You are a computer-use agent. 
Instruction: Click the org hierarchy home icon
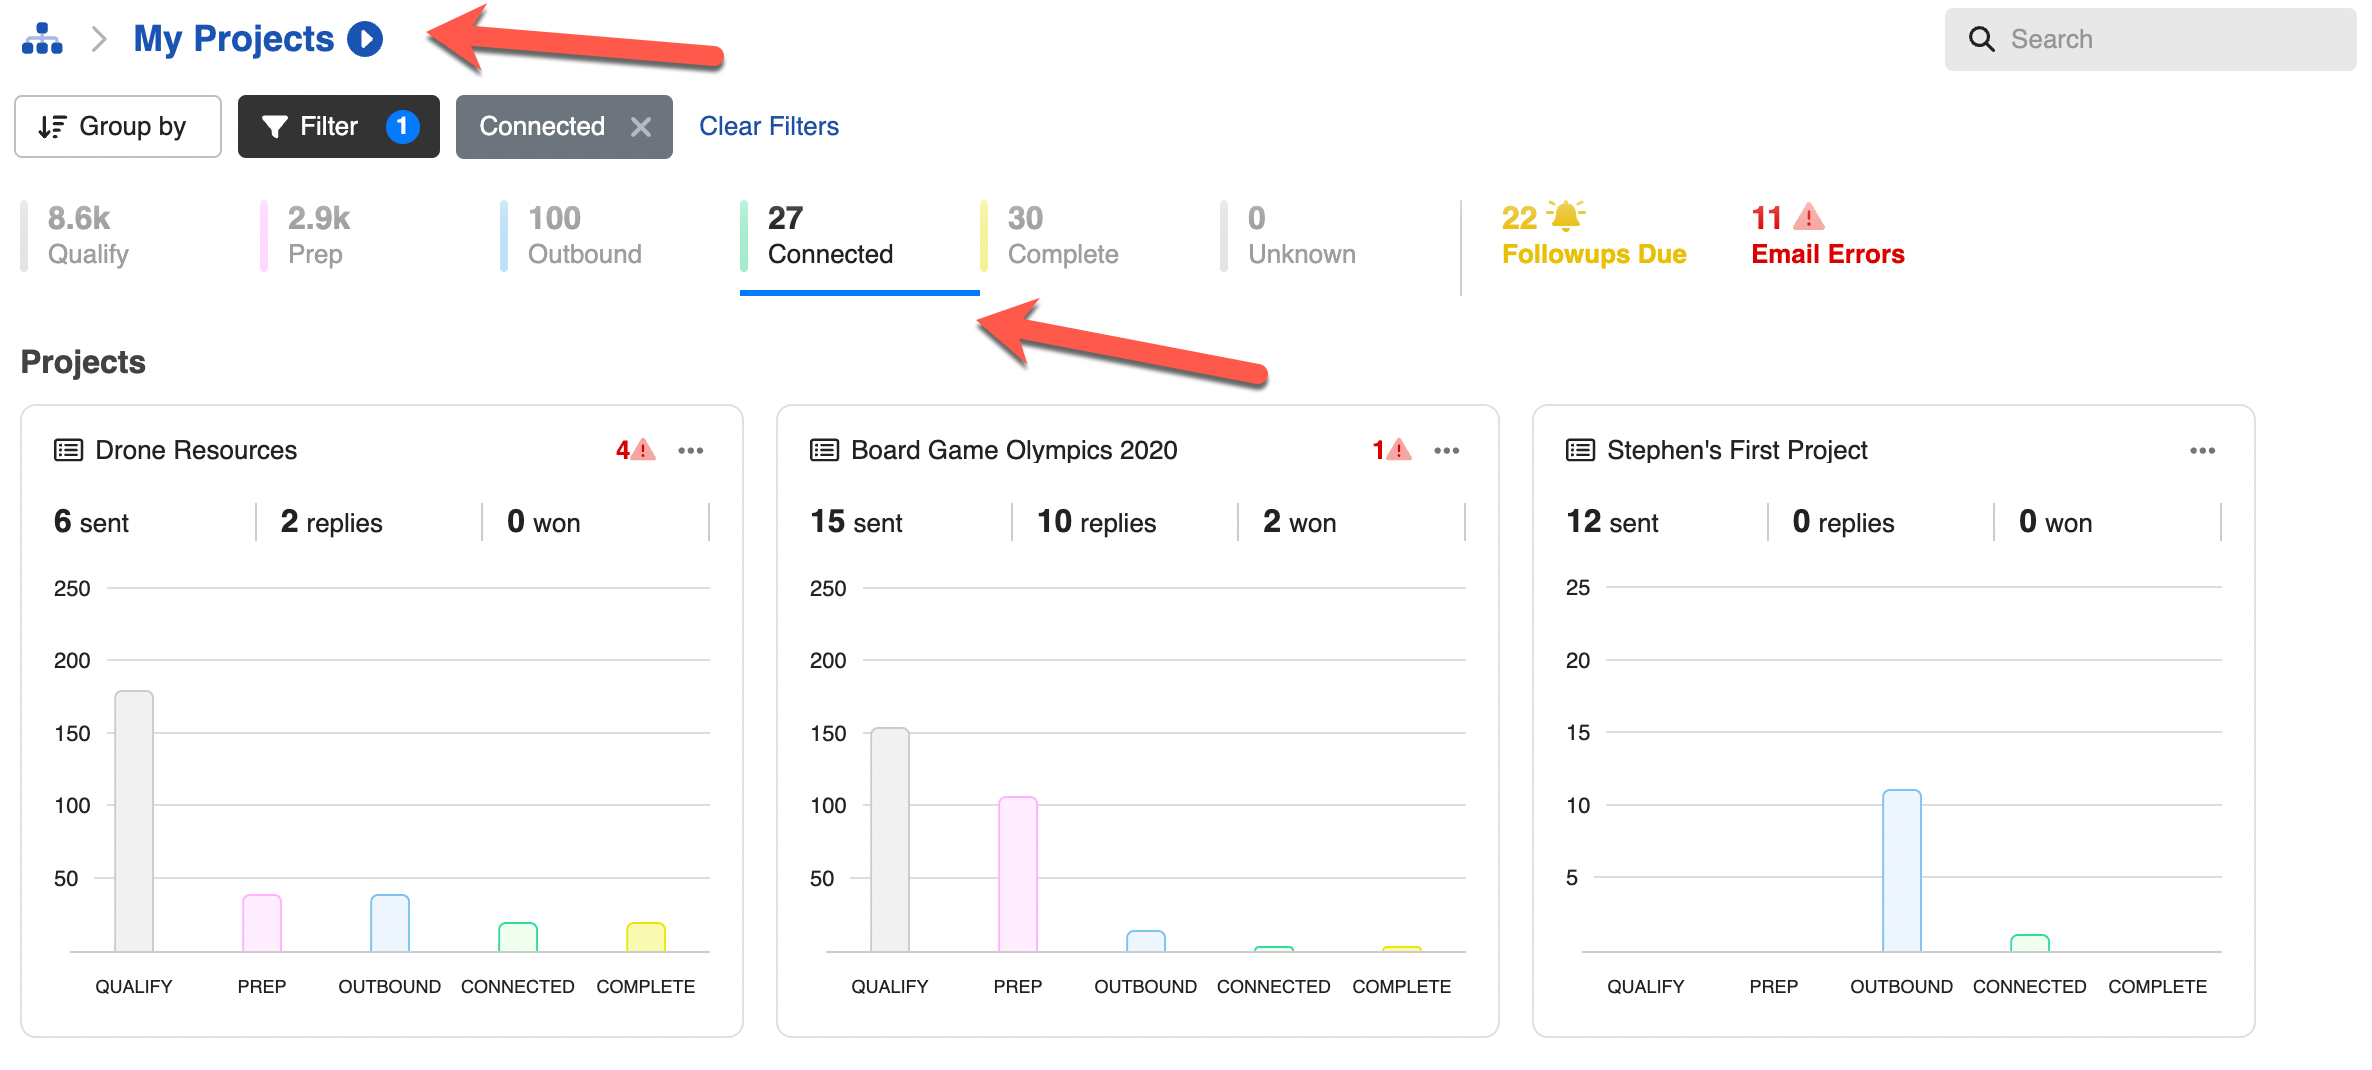coord(42,39)
